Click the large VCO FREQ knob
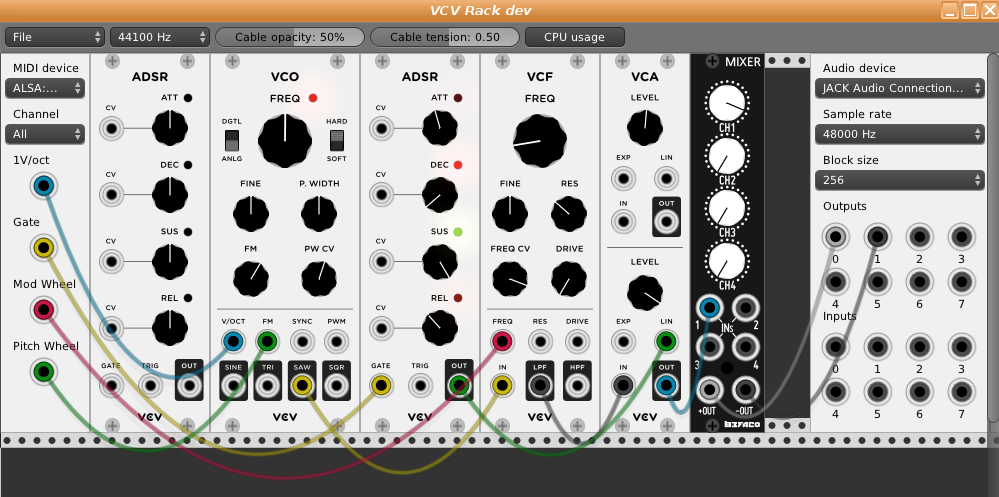 [x=285, y=141]
